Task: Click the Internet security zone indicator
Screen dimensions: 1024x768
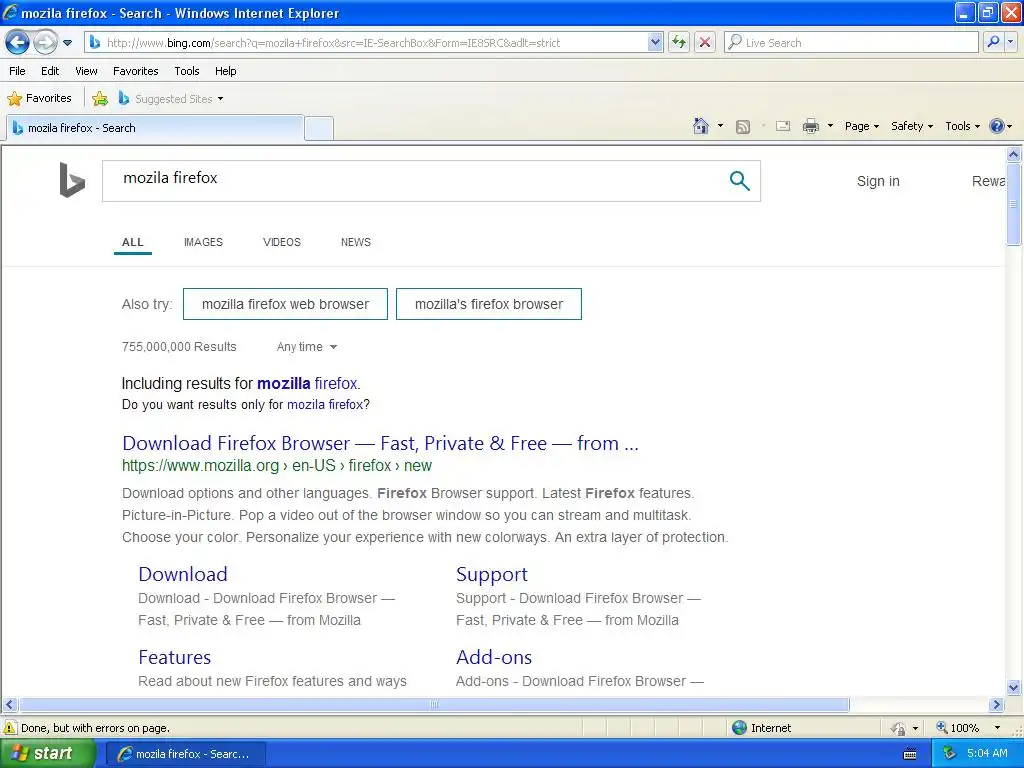Action: pyautogui.click(x=761, y=728)
